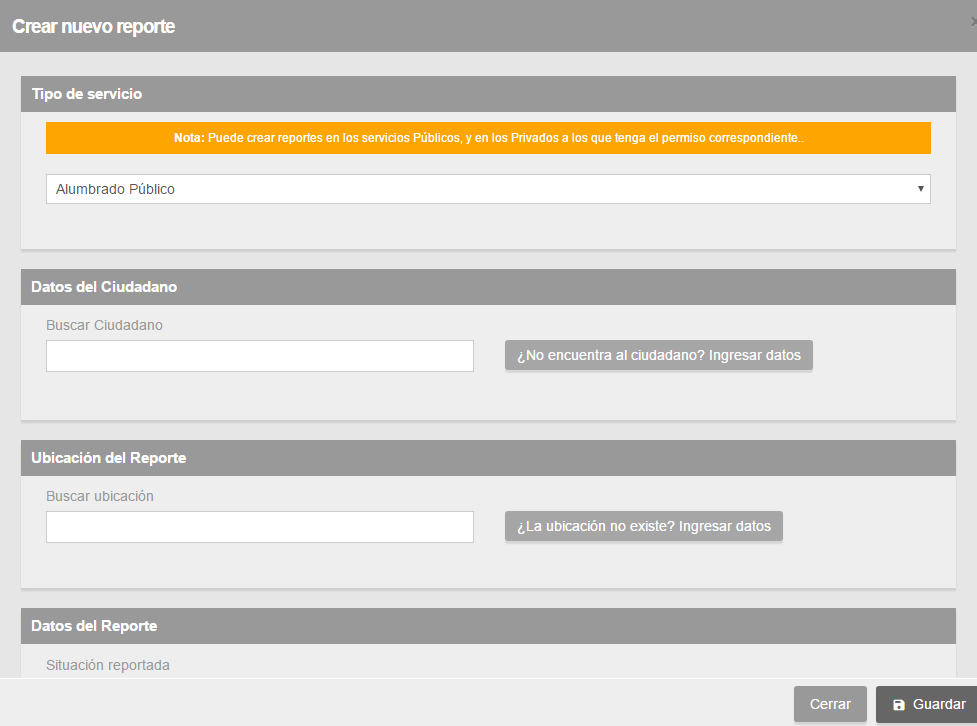Select the Datos del Ciudadano section header

(488, 287)
